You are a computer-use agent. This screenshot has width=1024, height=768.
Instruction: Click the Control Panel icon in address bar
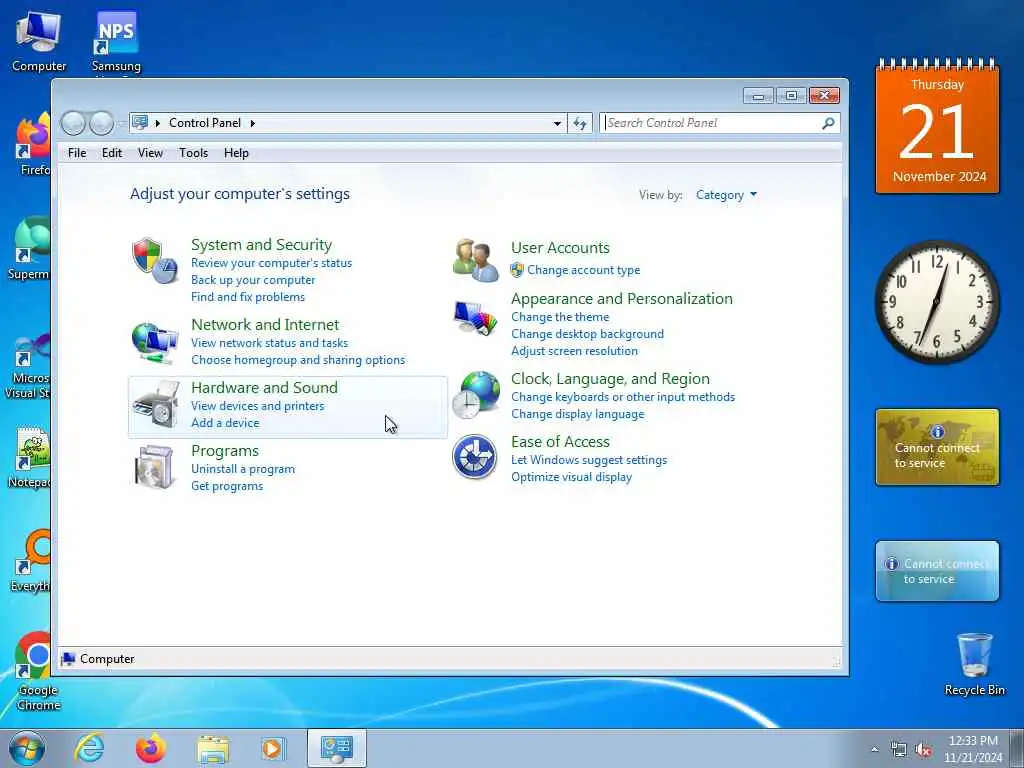[x=140, y=122]
